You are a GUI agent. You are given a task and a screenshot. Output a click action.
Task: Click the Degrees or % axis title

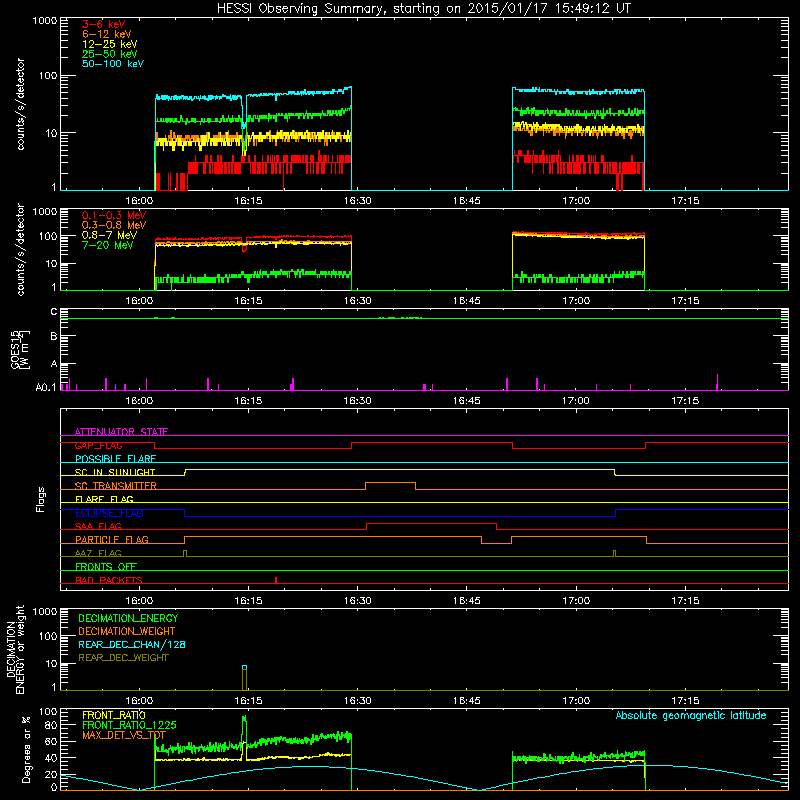click(x=26, y=749)
